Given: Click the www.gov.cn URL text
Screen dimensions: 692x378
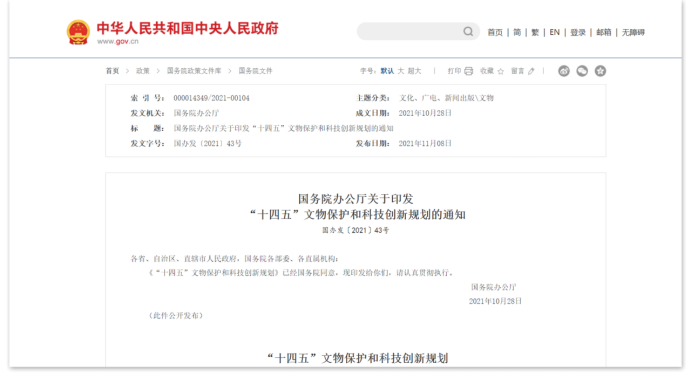Looking at the screenshot, I should point(117,41).
